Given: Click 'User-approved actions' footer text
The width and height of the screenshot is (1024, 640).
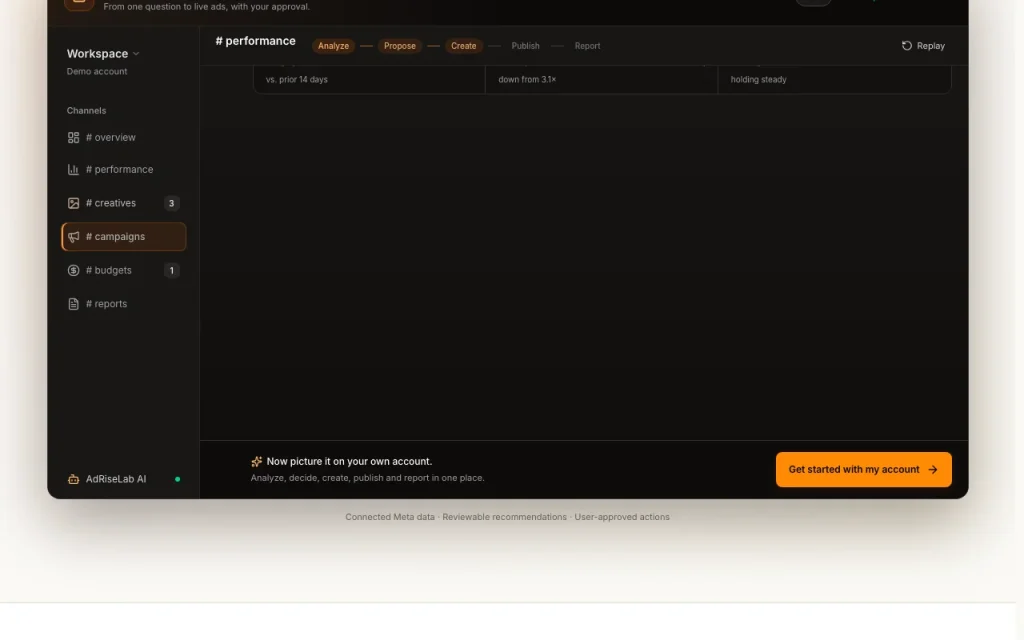Looking at the screenshot, I should 622,517.
